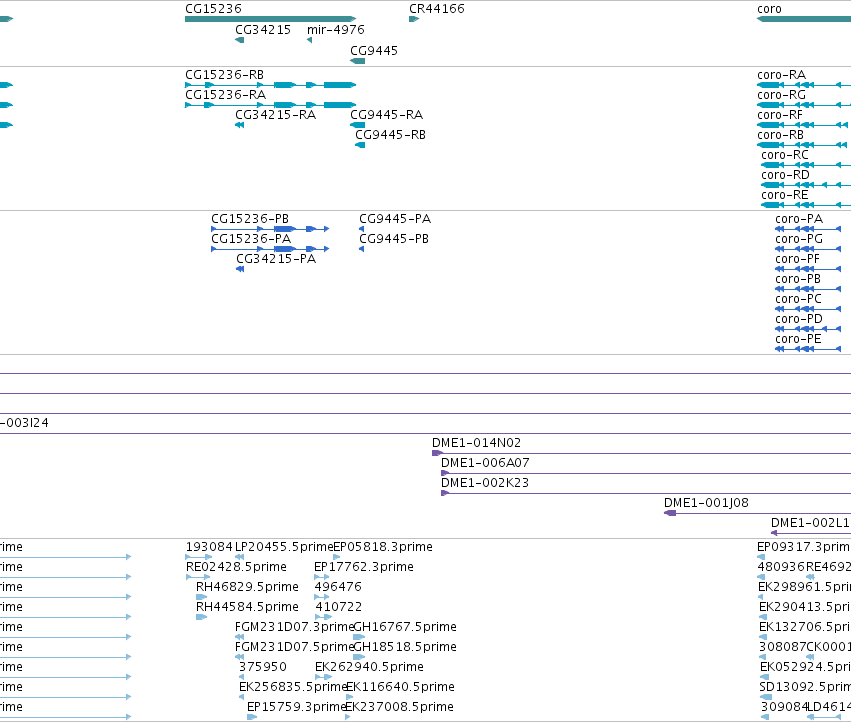The height and width of the screenshot is (722, 851).
Task: Select protein CG34215-PA
Action: point(276,259)
